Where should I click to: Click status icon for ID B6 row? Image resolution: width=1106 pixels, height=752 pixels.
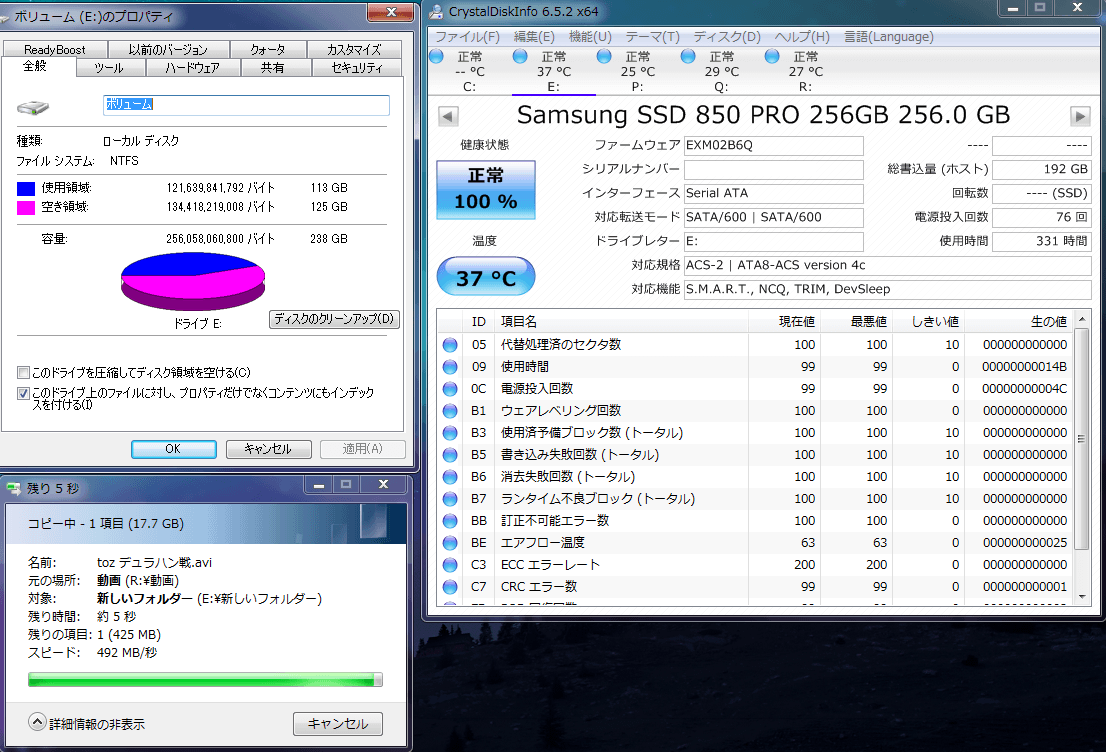pyautogui.click(x=450, y=477)
